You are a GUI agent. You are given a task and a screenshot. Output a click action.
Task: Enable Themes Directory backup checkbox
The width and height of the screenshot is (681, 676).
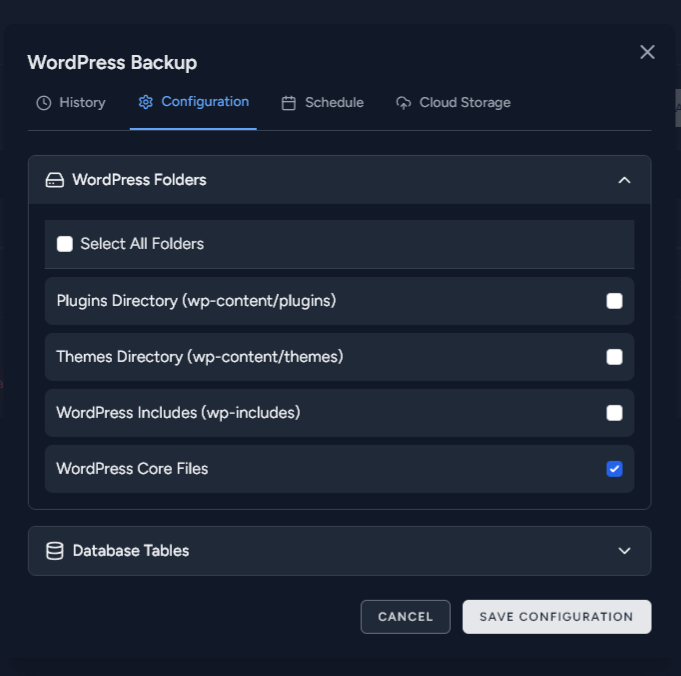tap(614, 357)
